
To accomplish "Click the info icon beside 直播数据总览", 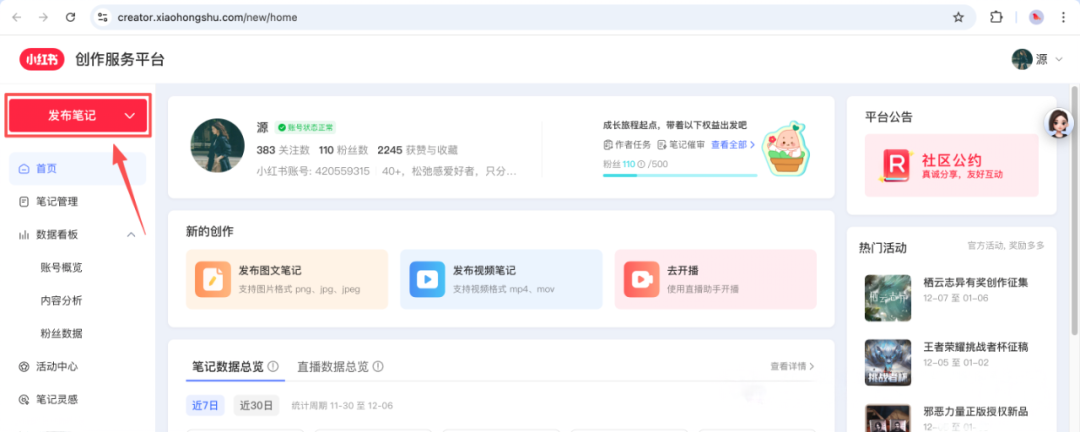I will [x=378, y=367].
